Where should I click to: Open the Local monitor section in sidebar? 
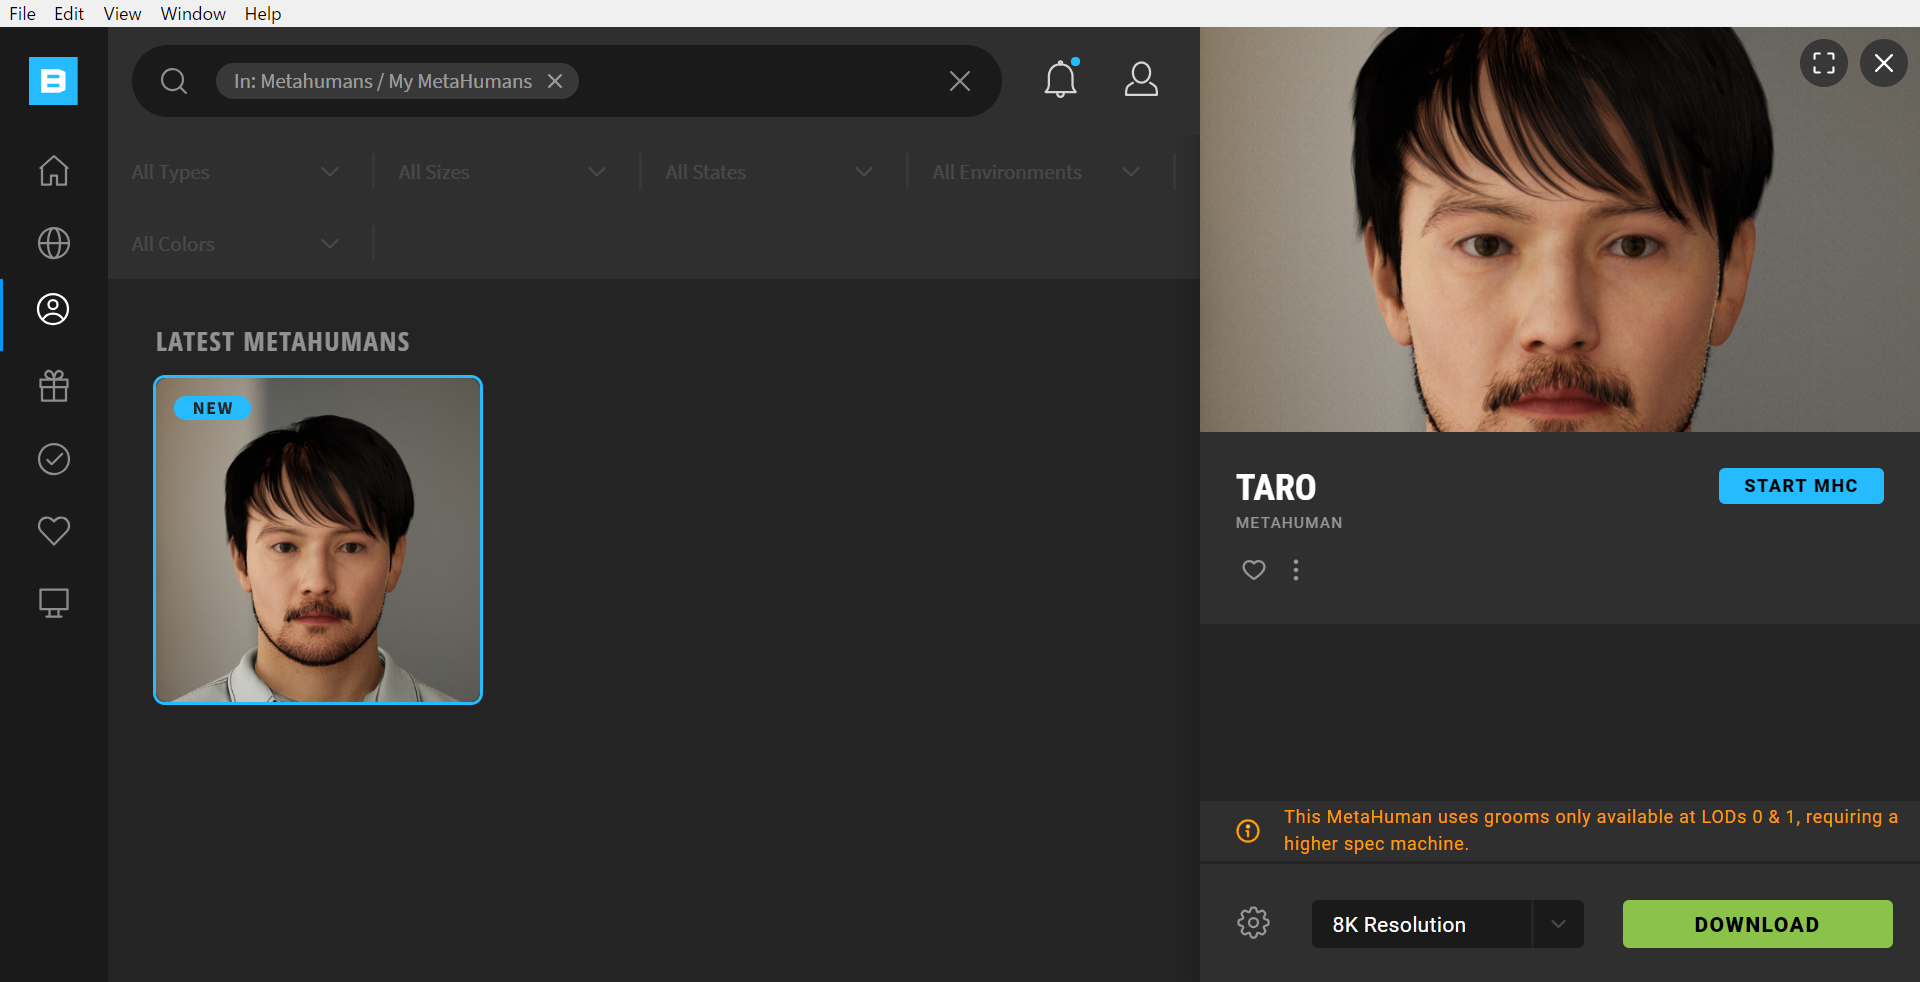[x=54, y=603]
